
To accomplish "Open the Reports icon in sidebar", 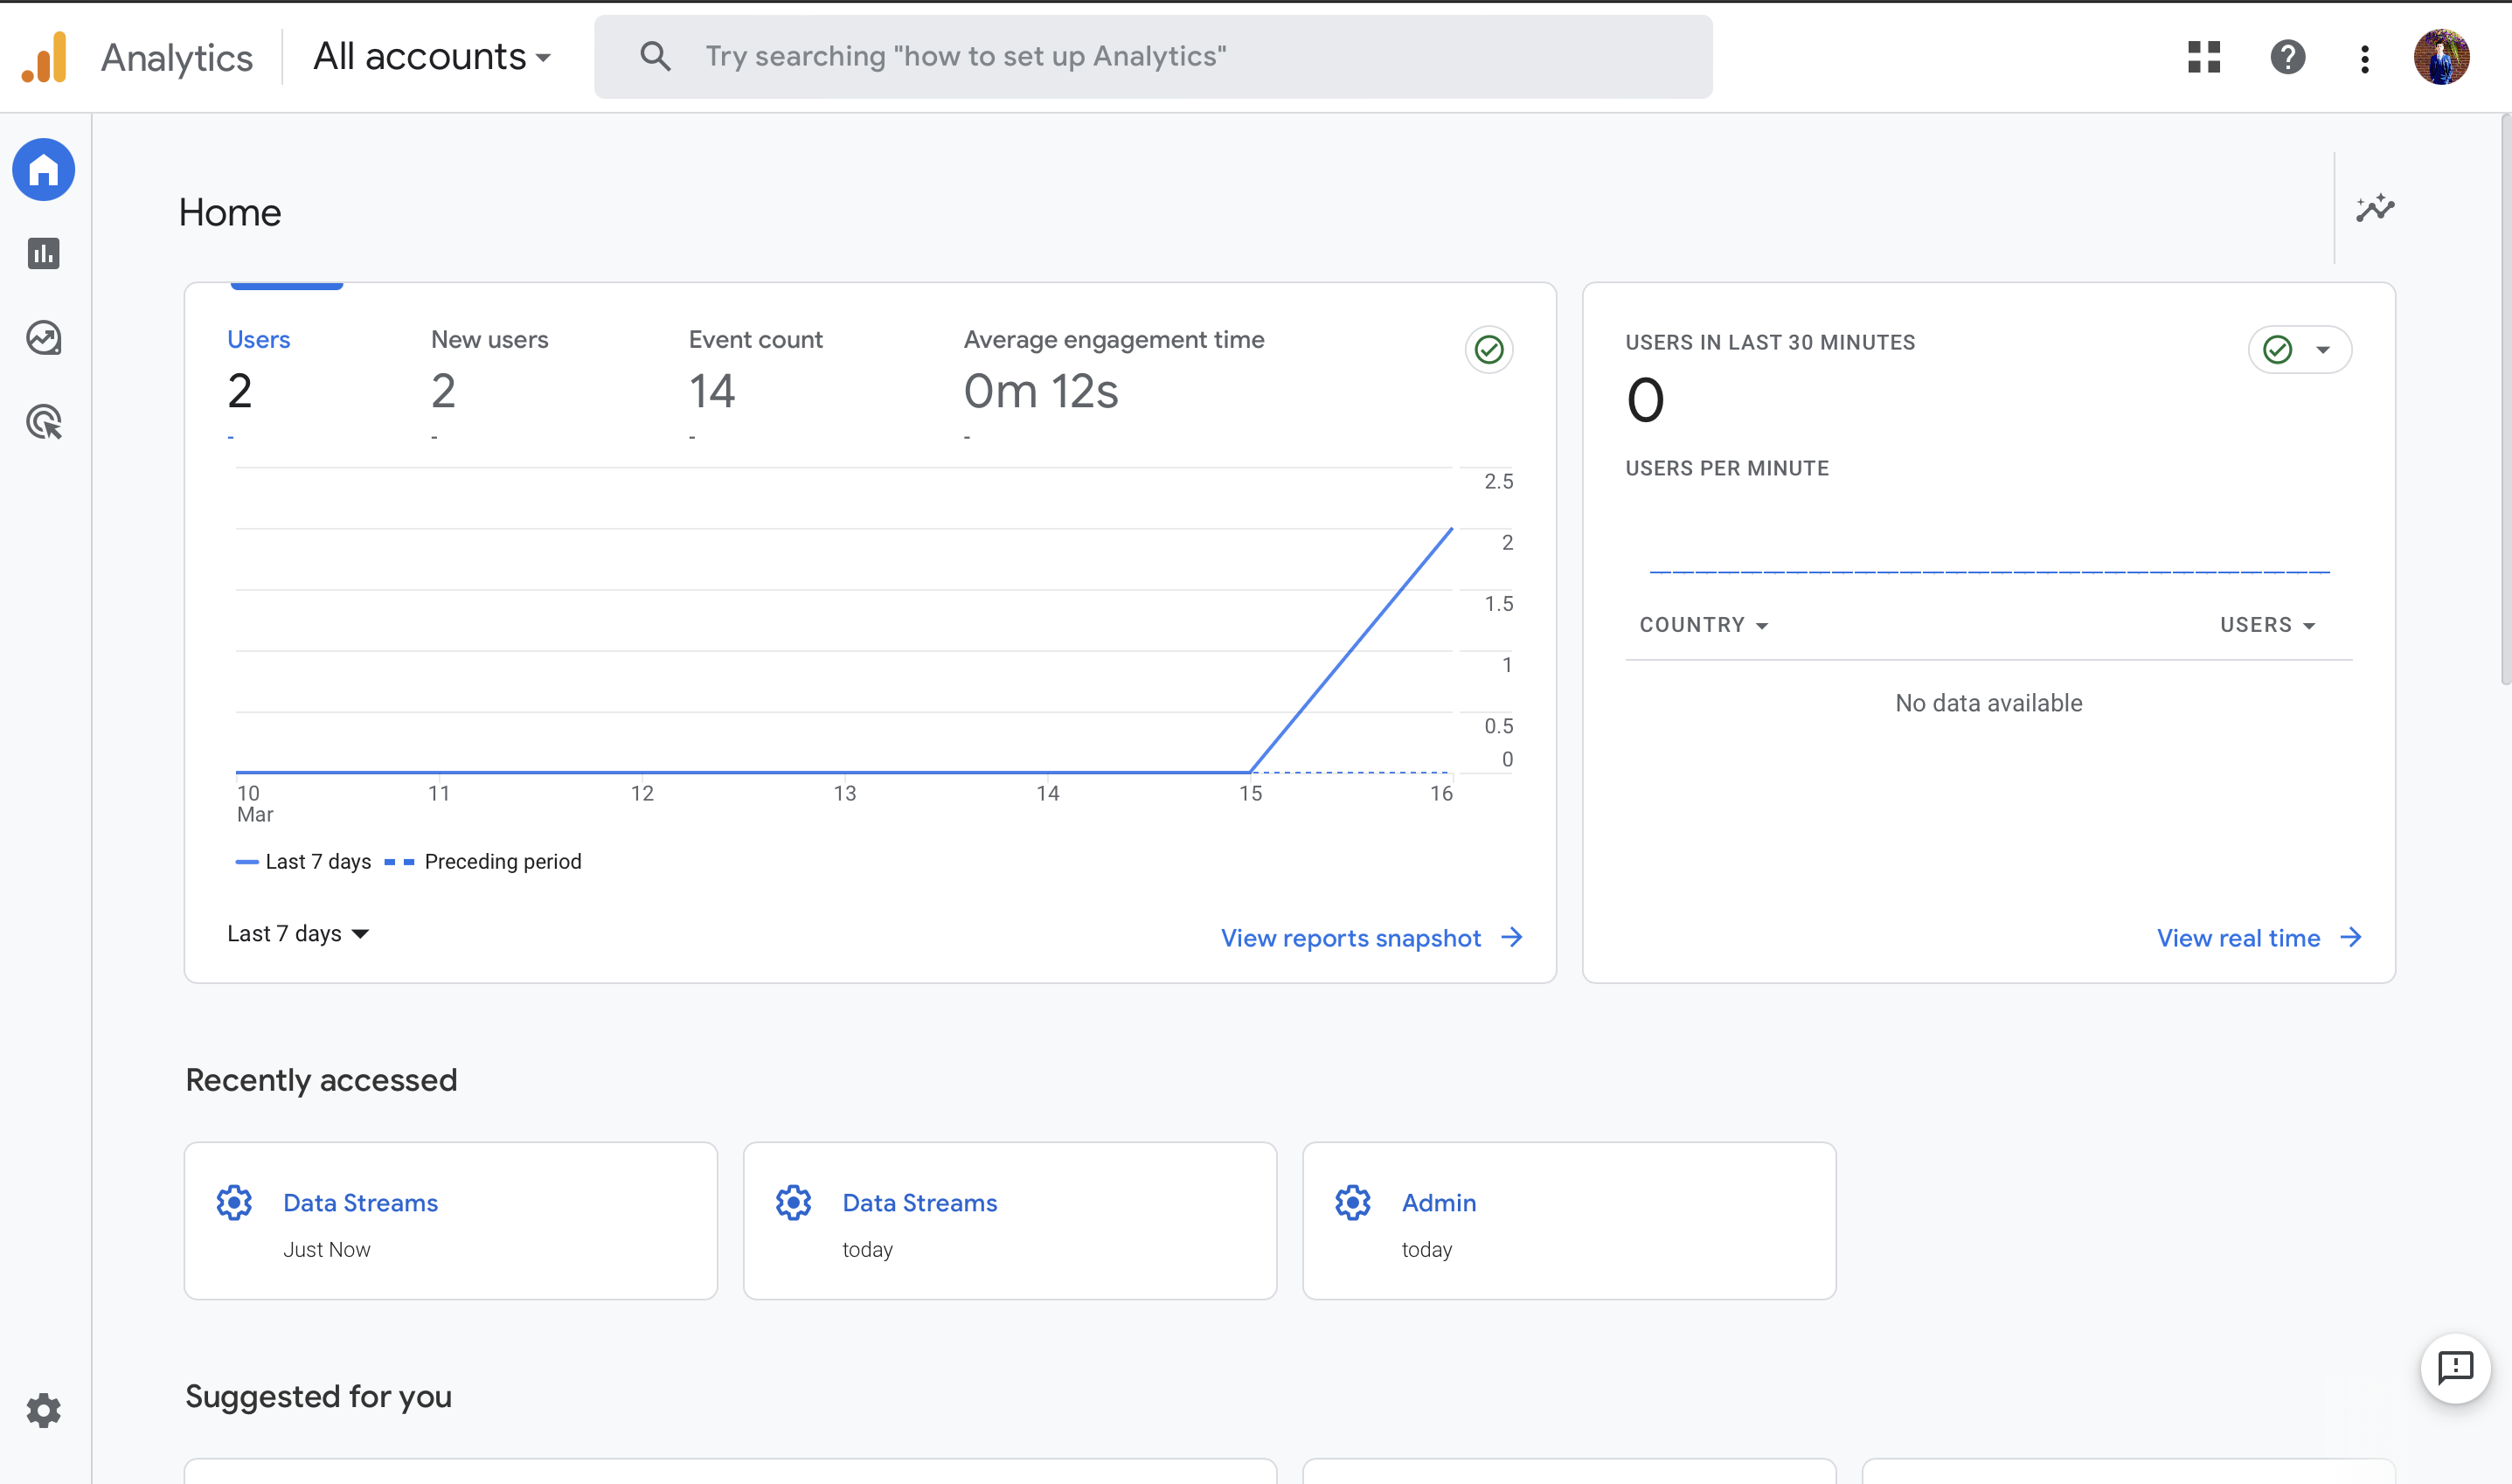I will tap(43, 254).
